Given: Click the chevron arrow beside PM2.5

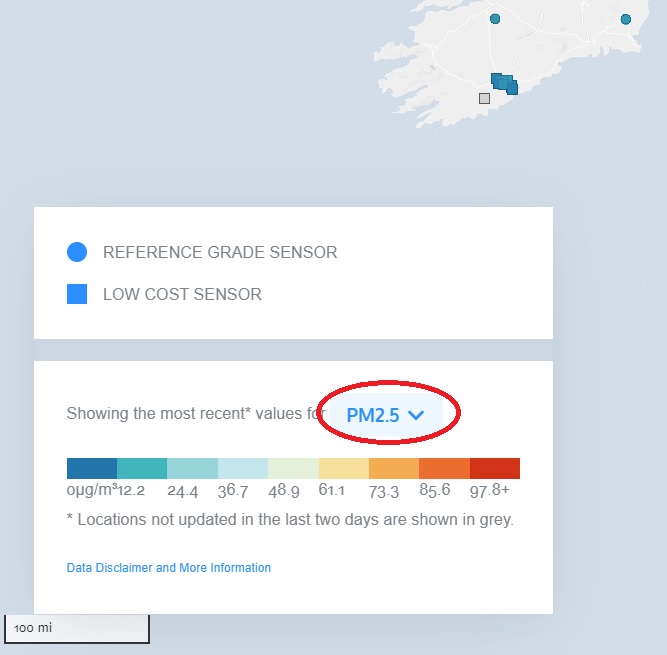Looking at the screenshot, I should click(416, 415).
